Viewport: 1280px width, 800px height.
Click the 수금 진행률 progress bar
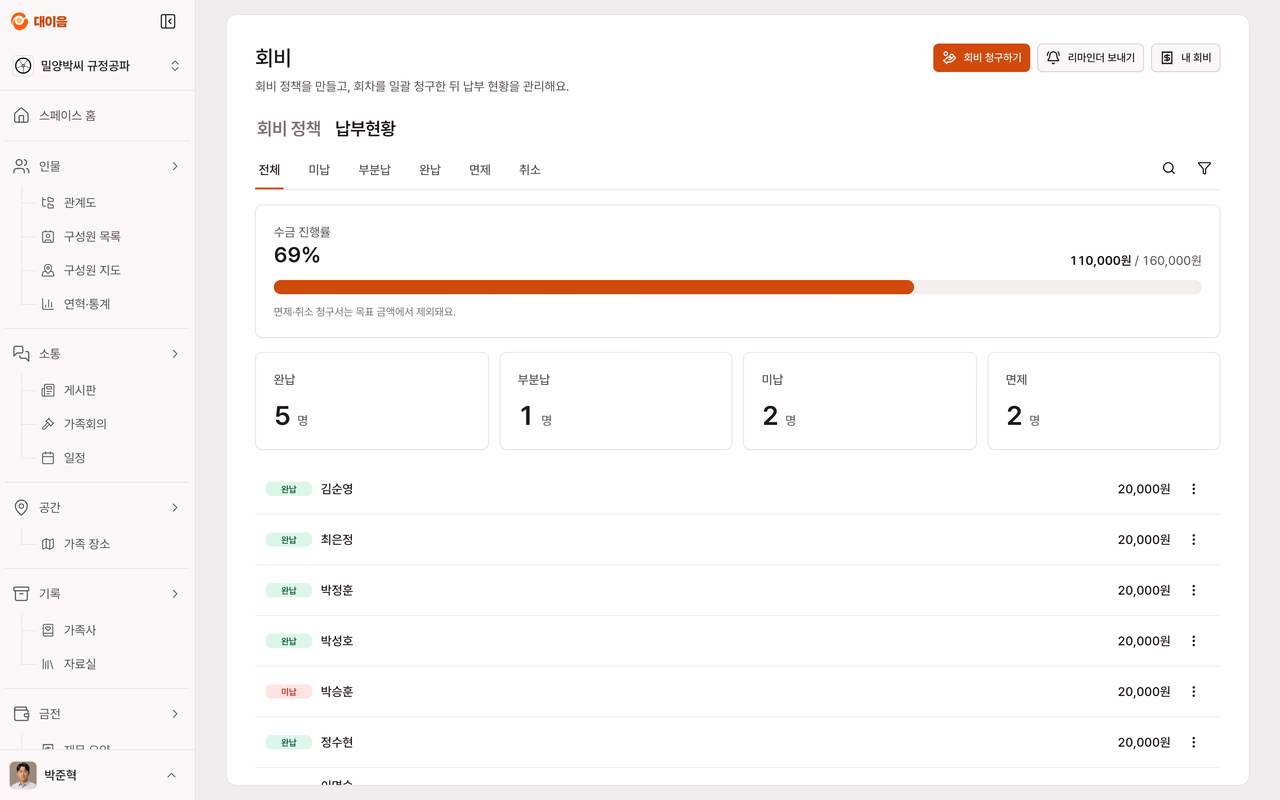tap(738, 287)
